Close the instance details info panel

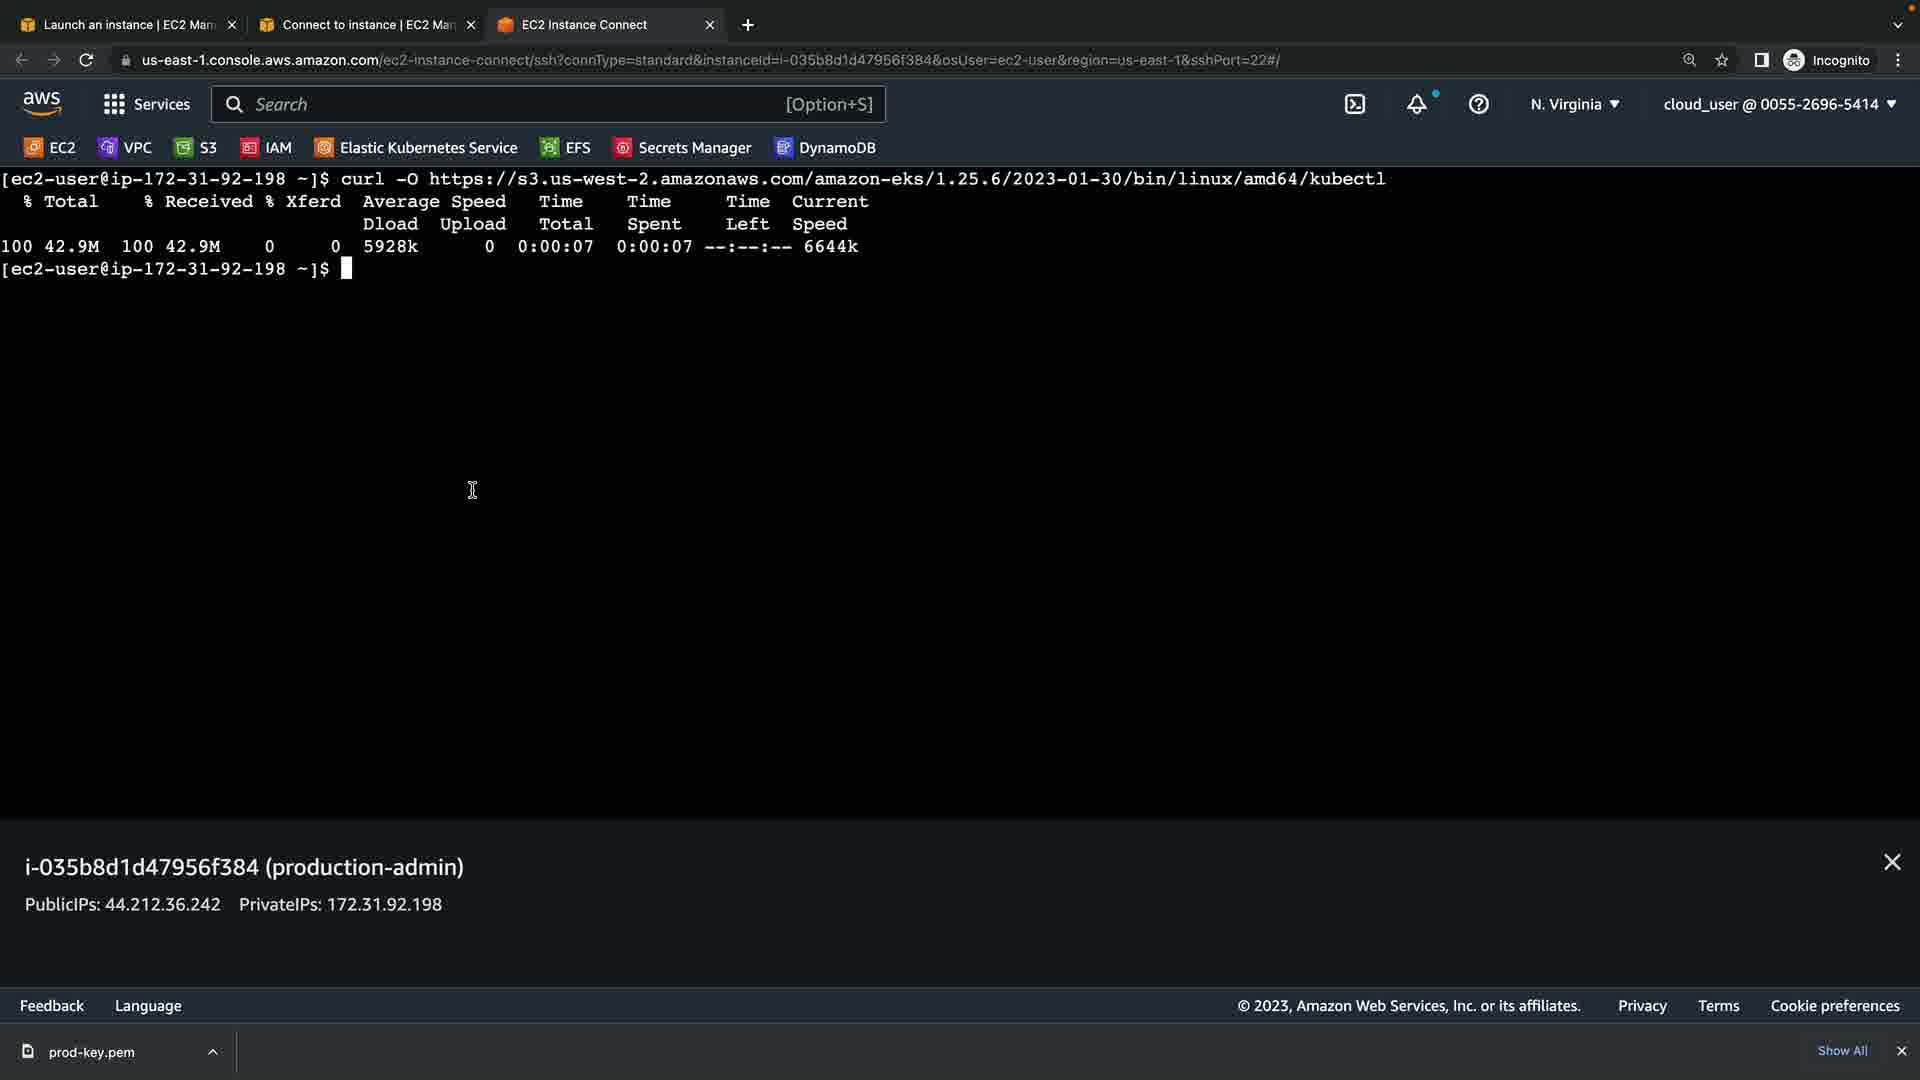coord(1892,862)
